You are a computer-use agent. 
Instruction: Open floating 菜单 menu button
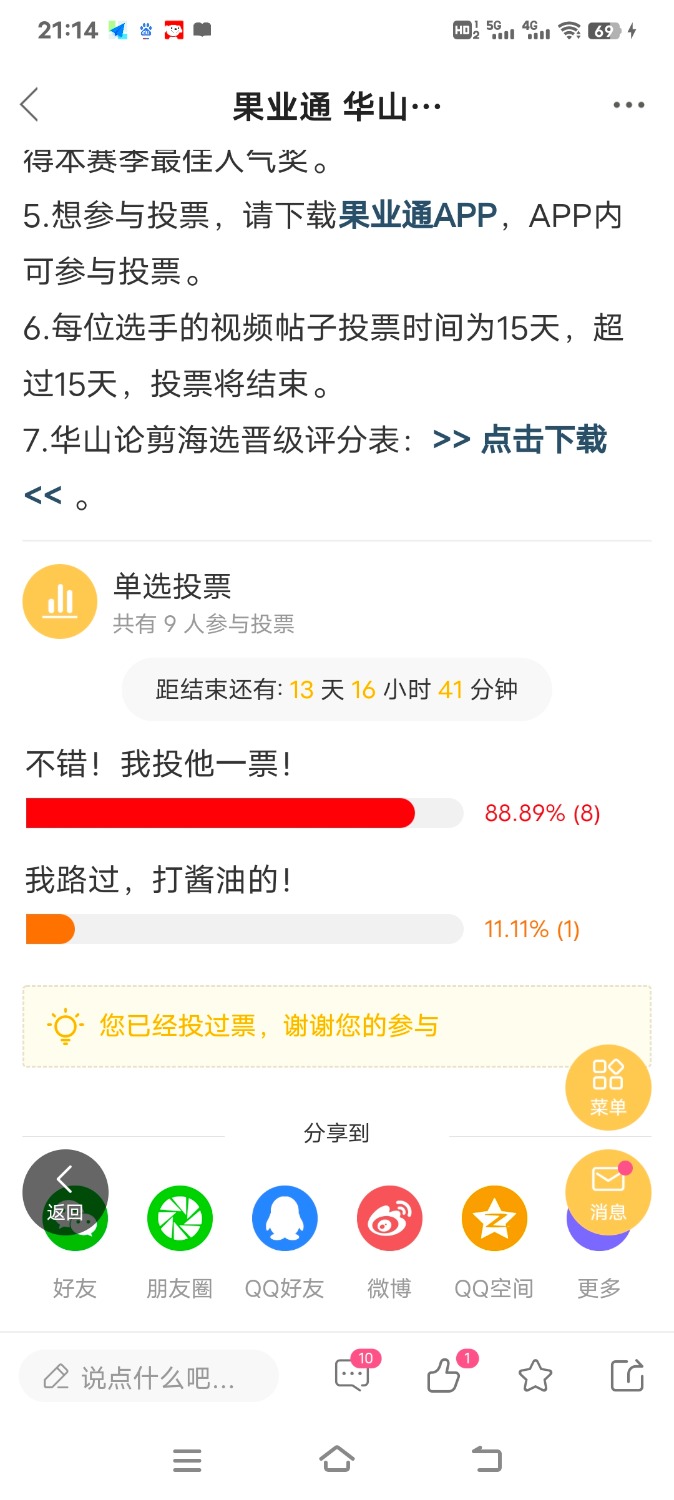pos(608,1087)
